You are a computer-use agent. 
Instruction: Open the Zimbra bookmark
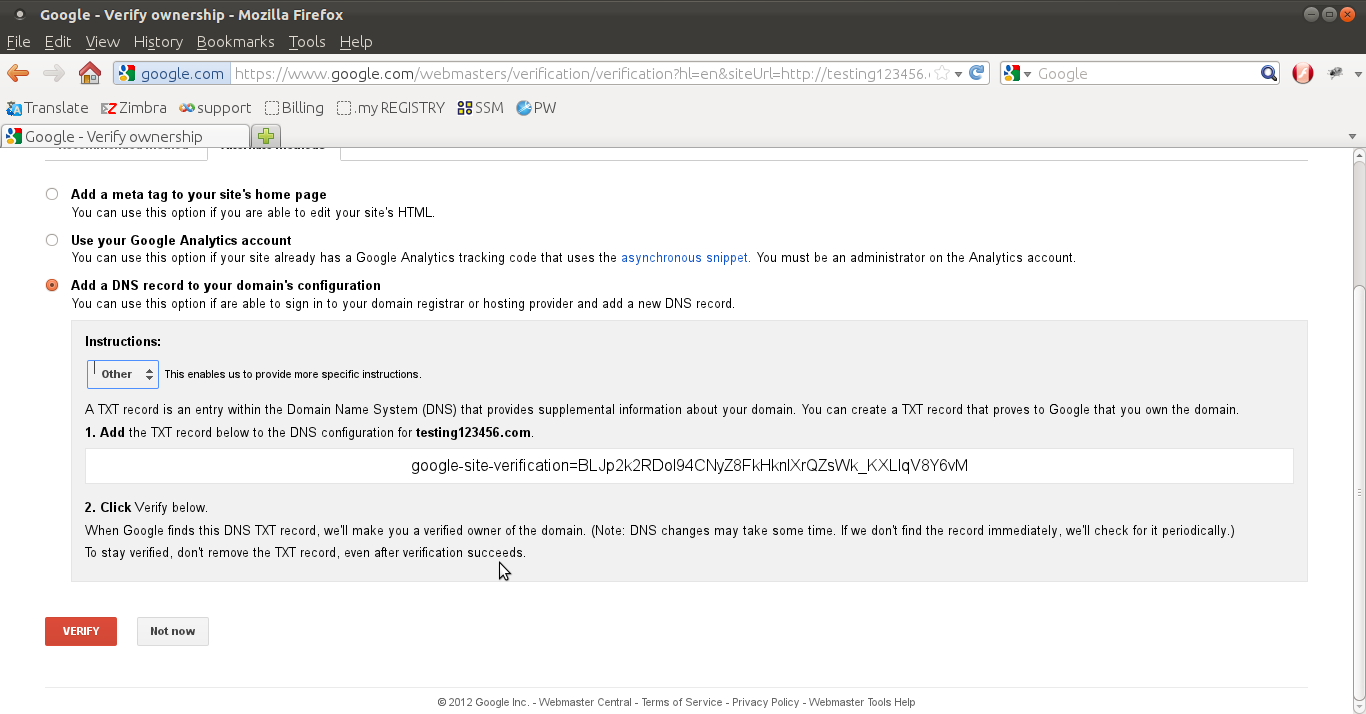tap(133, 108)
